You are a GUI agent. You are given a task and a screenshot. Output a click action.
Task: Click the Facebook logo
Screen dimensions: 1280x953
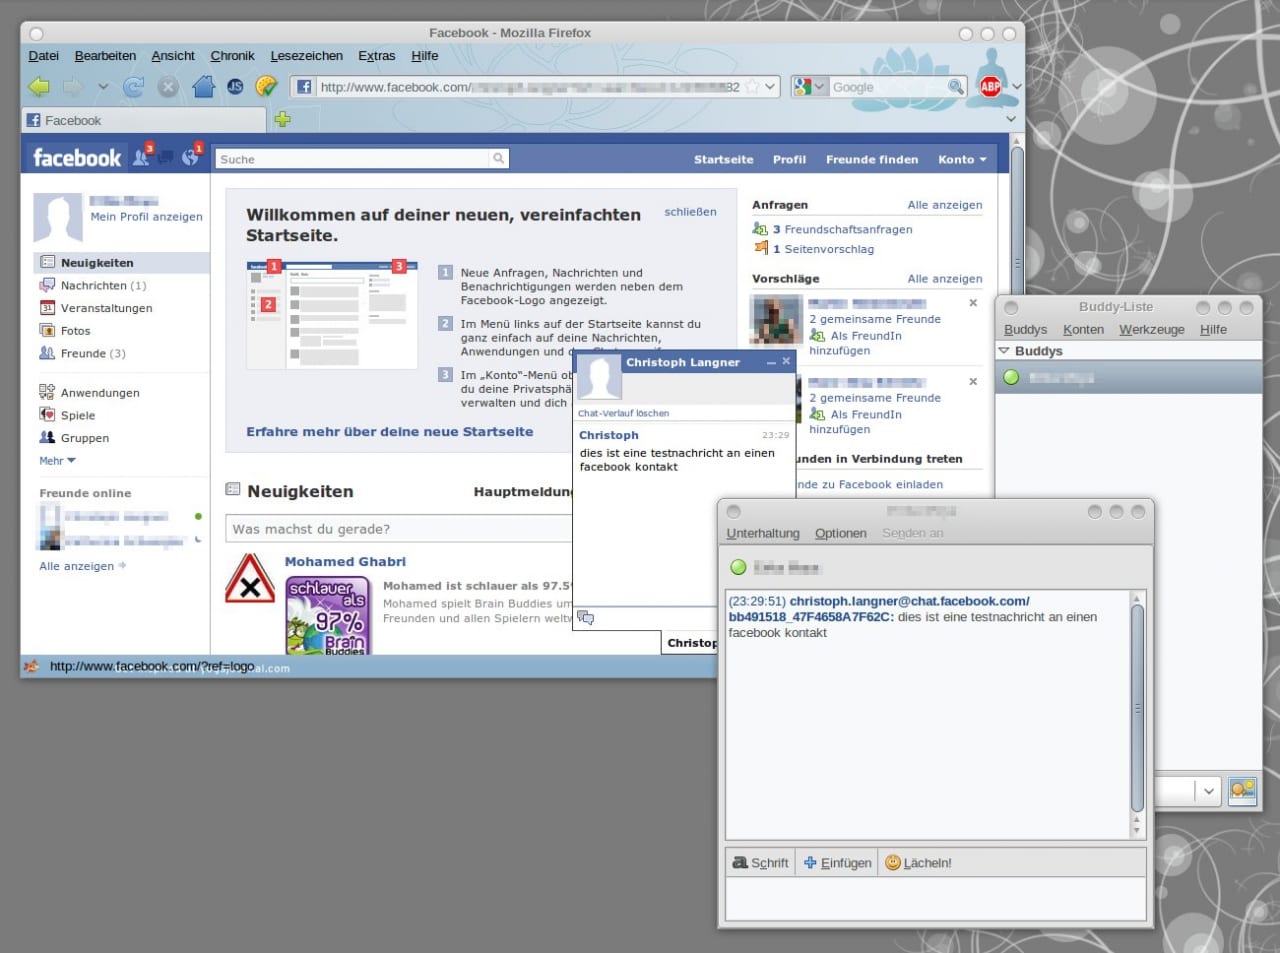coord(77,158)
